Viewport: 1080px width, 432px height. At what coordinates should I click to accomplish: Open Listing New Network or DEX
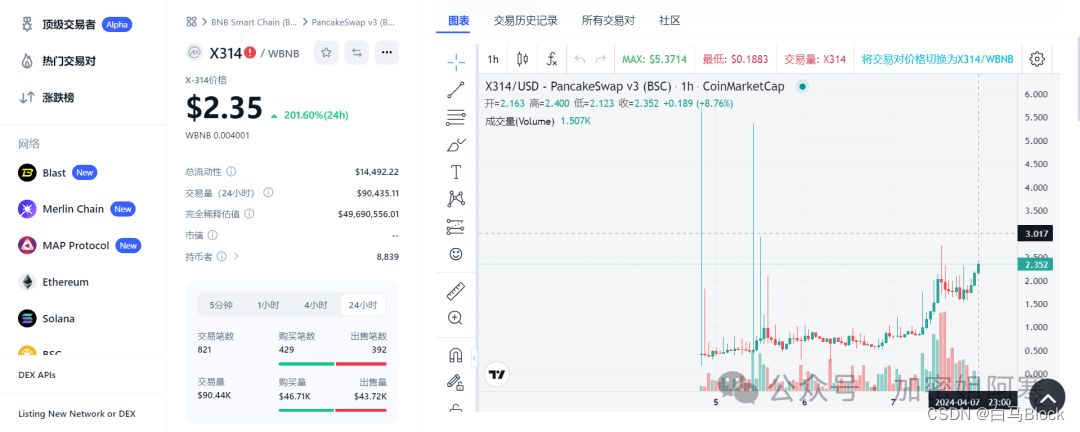point(77,414)
